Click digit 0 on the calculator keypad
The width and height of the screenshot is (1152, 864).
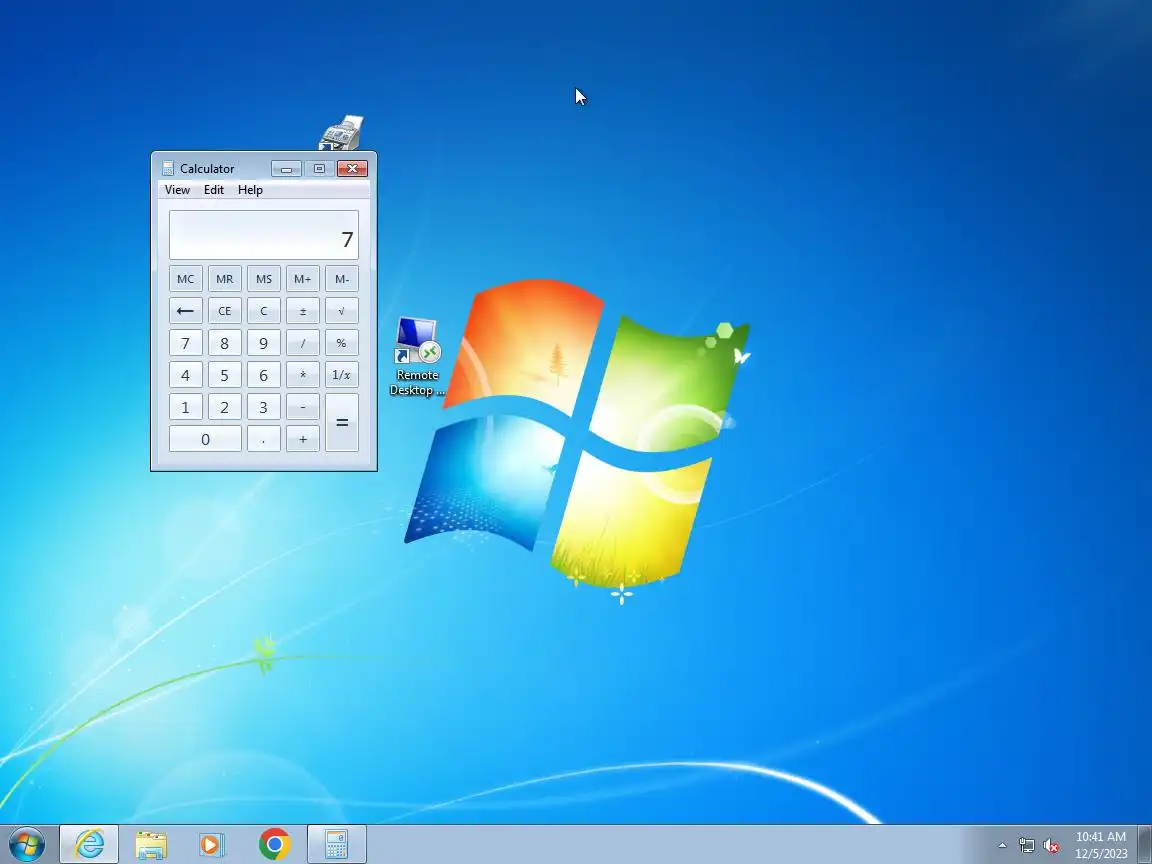point(206,439)
